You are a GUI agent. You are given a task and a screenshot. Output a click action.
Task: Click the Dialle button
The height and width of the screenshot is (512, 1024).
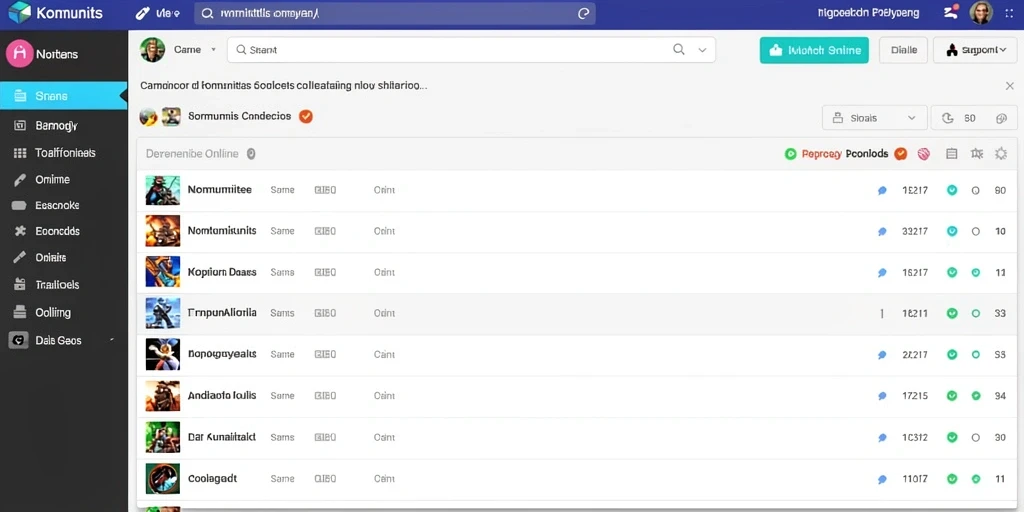[904, 50]
